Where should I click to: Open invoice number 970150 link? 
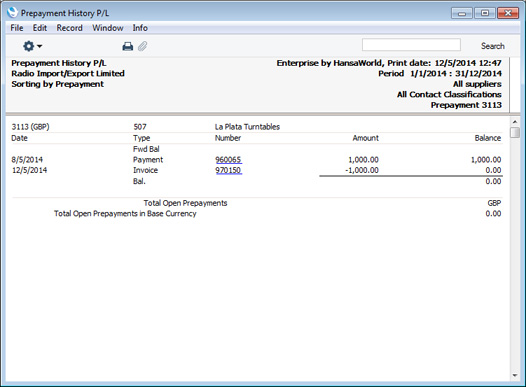tap(228, 170)
